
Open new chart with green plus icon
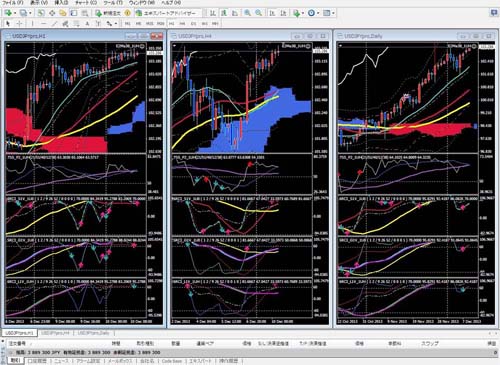tap(8, 13)
